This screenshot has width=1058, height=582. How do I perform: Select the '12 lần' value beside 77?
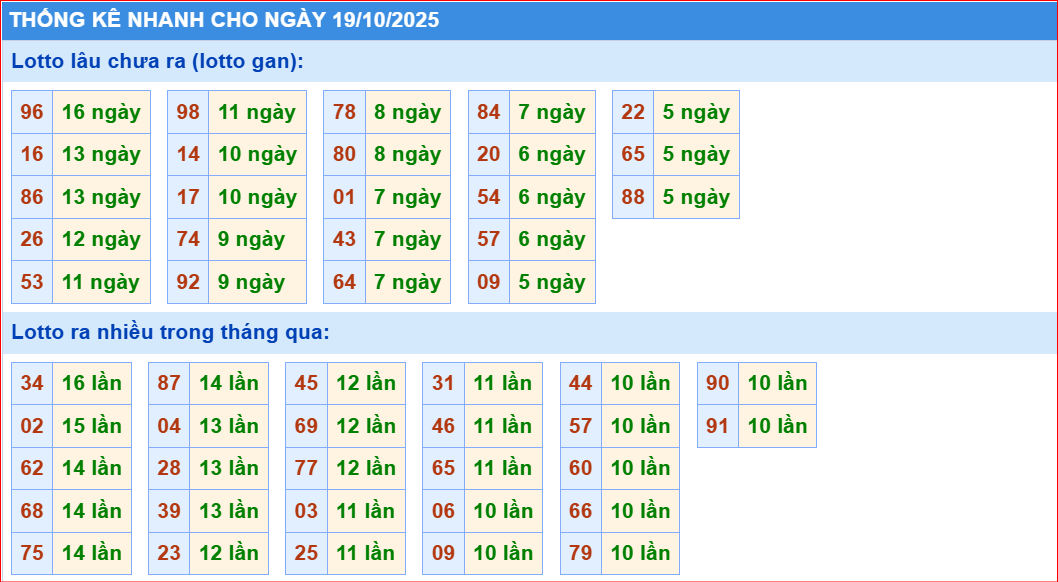[366, 468]
